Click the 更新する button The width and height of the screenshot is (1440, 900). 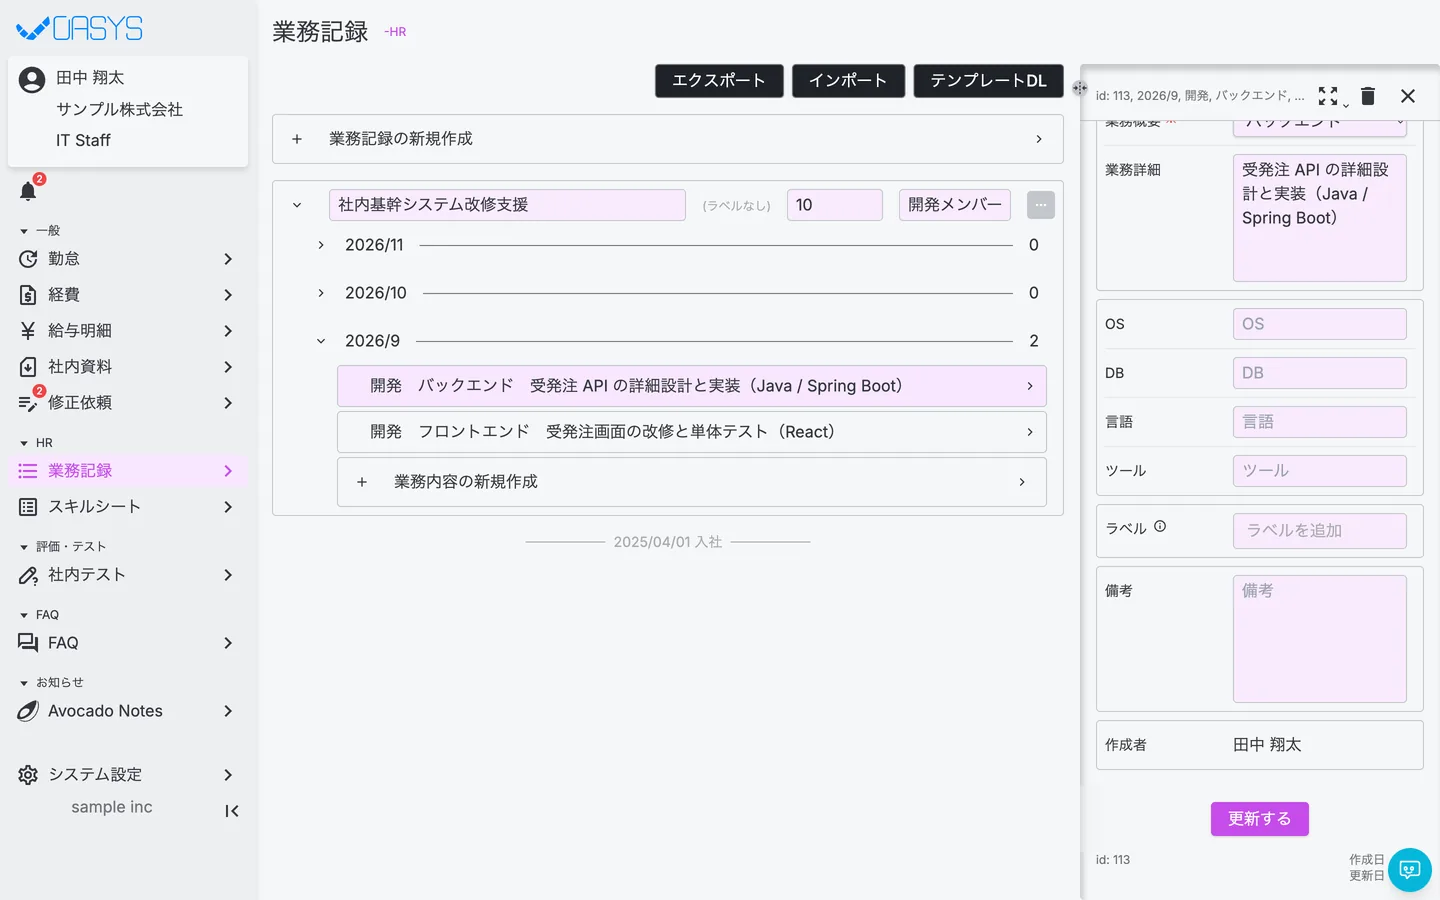1260,819
